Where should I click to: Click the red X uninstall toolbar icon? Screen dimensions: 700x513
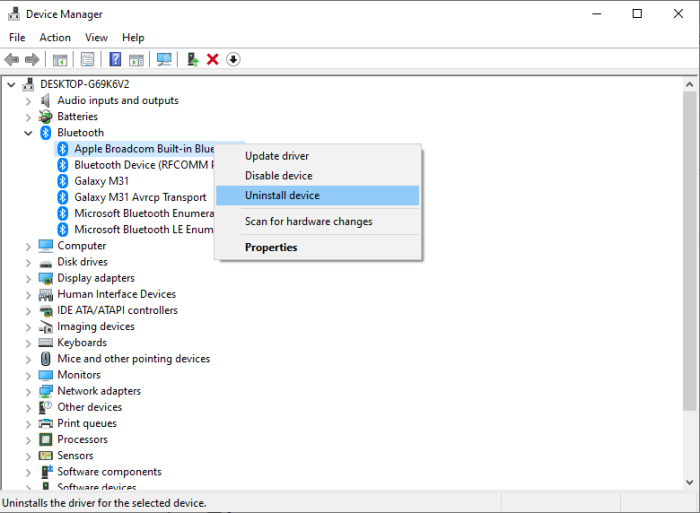212,59
